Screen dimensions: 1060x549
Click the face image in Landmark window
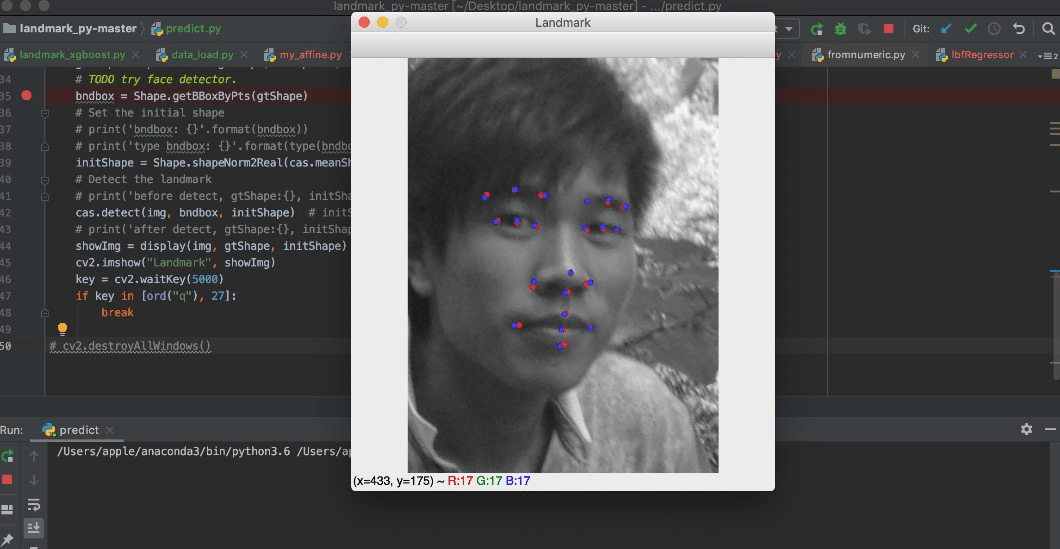coord(563,265)
